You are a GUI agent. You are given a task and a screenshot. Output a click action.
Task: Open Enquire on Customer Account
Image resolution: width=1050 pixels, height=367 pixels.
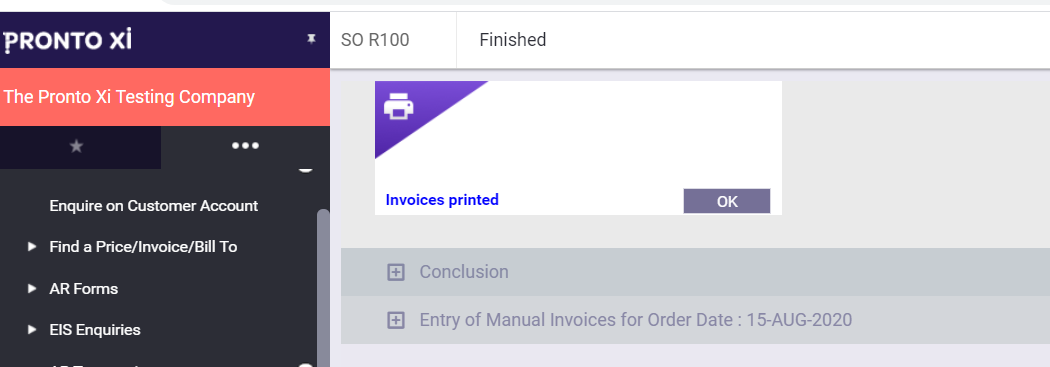[153, 206]
